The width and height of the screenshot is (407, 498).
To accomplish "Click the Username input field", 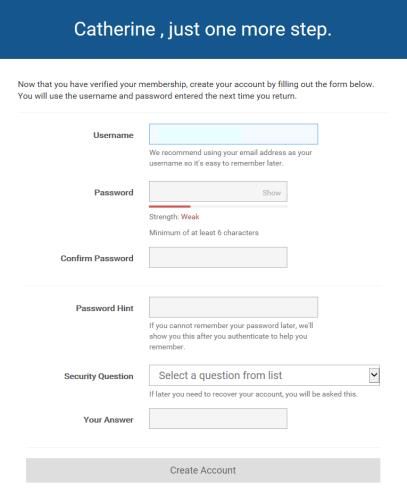I will pos(233,134).
